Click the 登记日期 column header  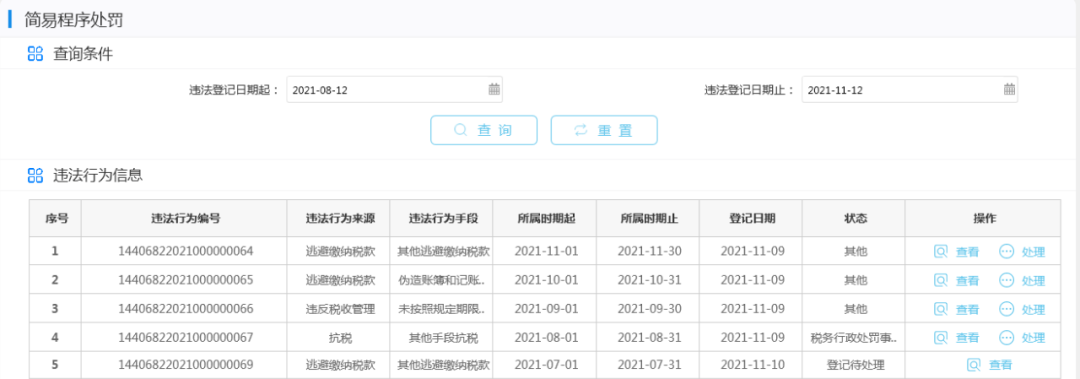coord(751,218)
